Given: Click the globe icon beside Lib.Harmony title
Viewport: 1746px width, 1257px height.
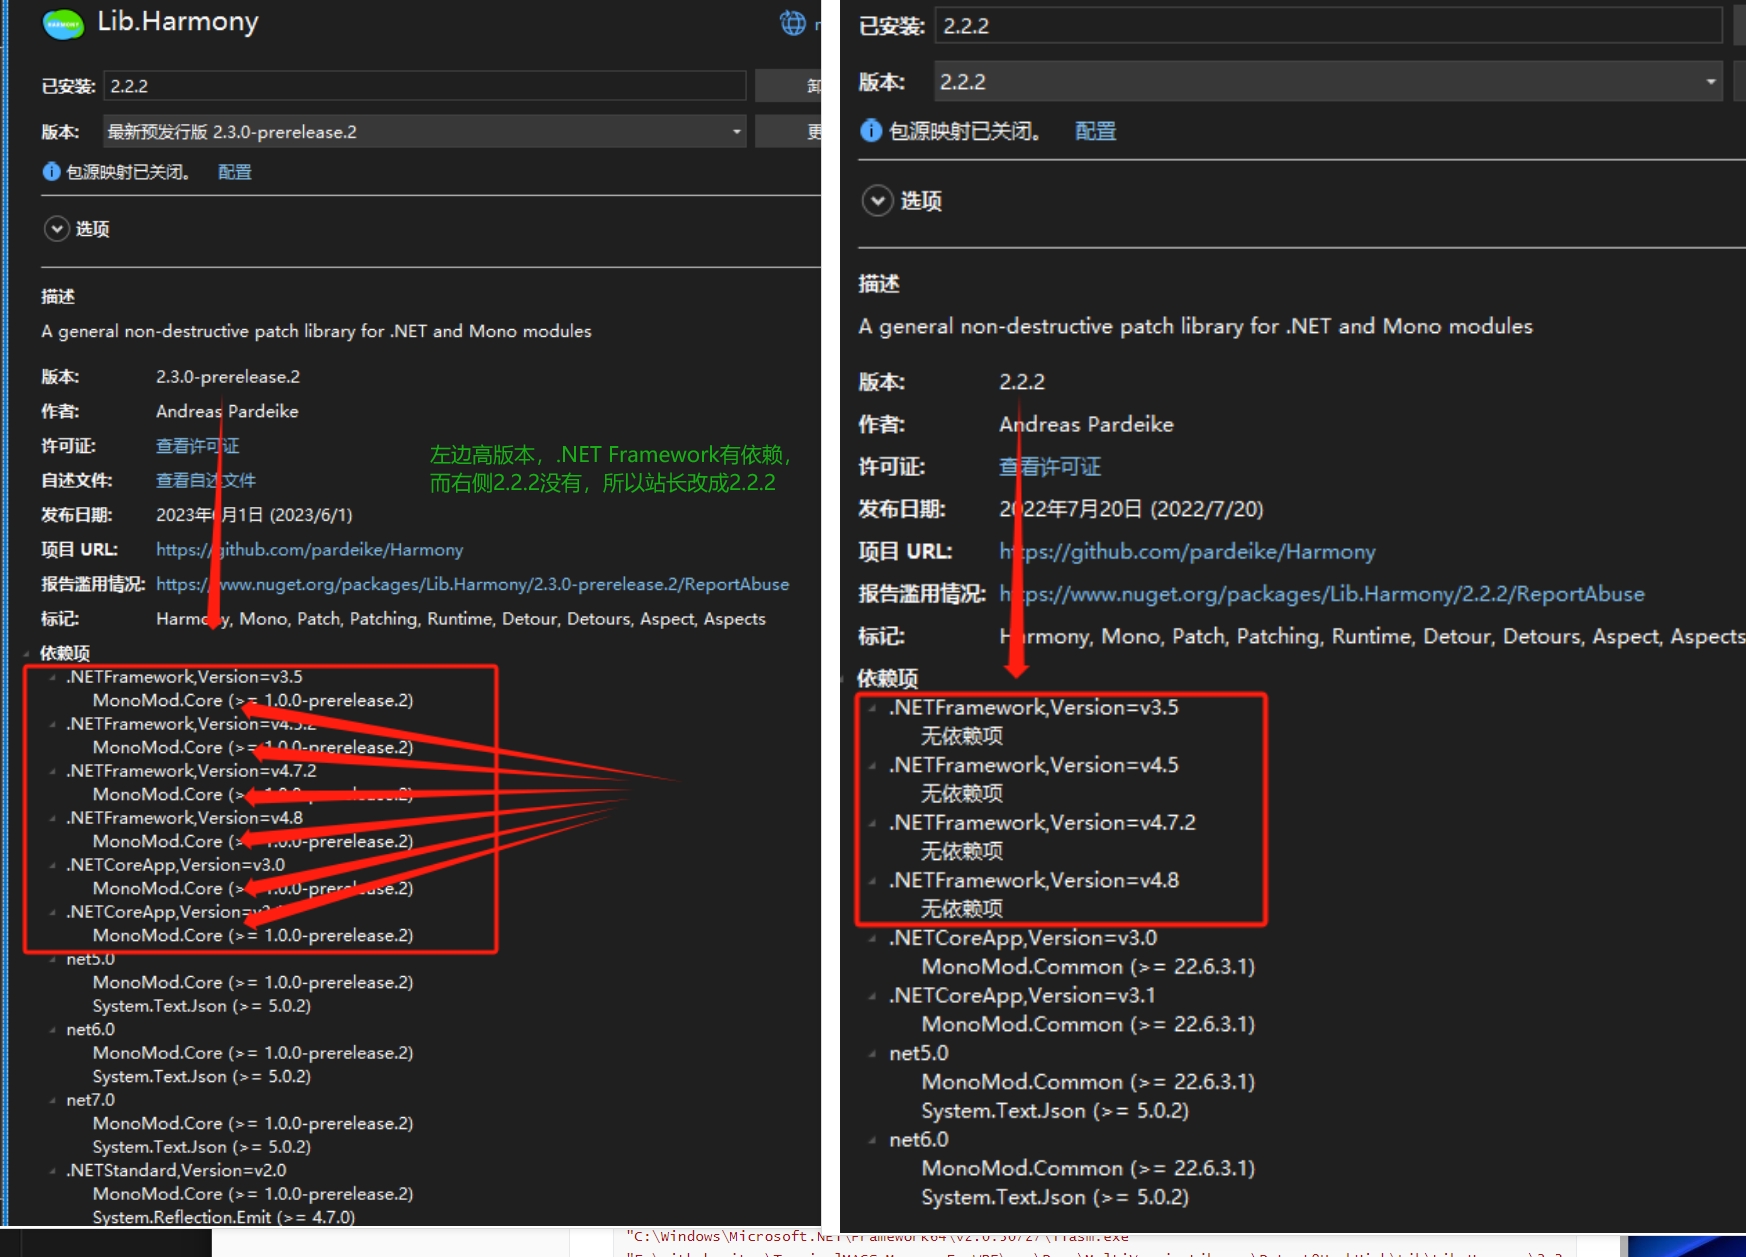Looking at the screenshot, I should [792, 22].
